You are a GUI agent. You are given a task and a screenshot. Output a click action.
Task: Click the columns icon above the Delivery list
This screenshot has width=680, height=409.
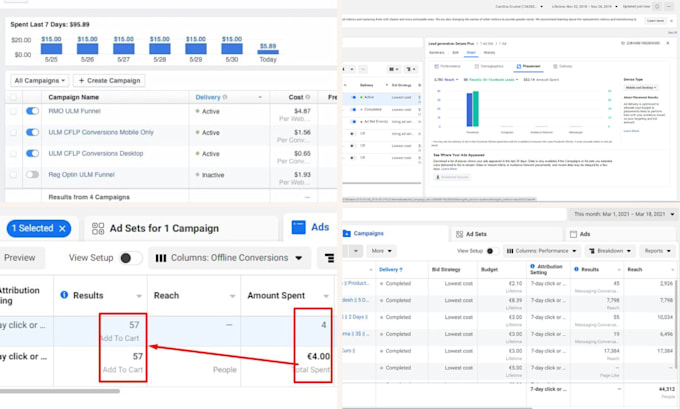(393, 69)
